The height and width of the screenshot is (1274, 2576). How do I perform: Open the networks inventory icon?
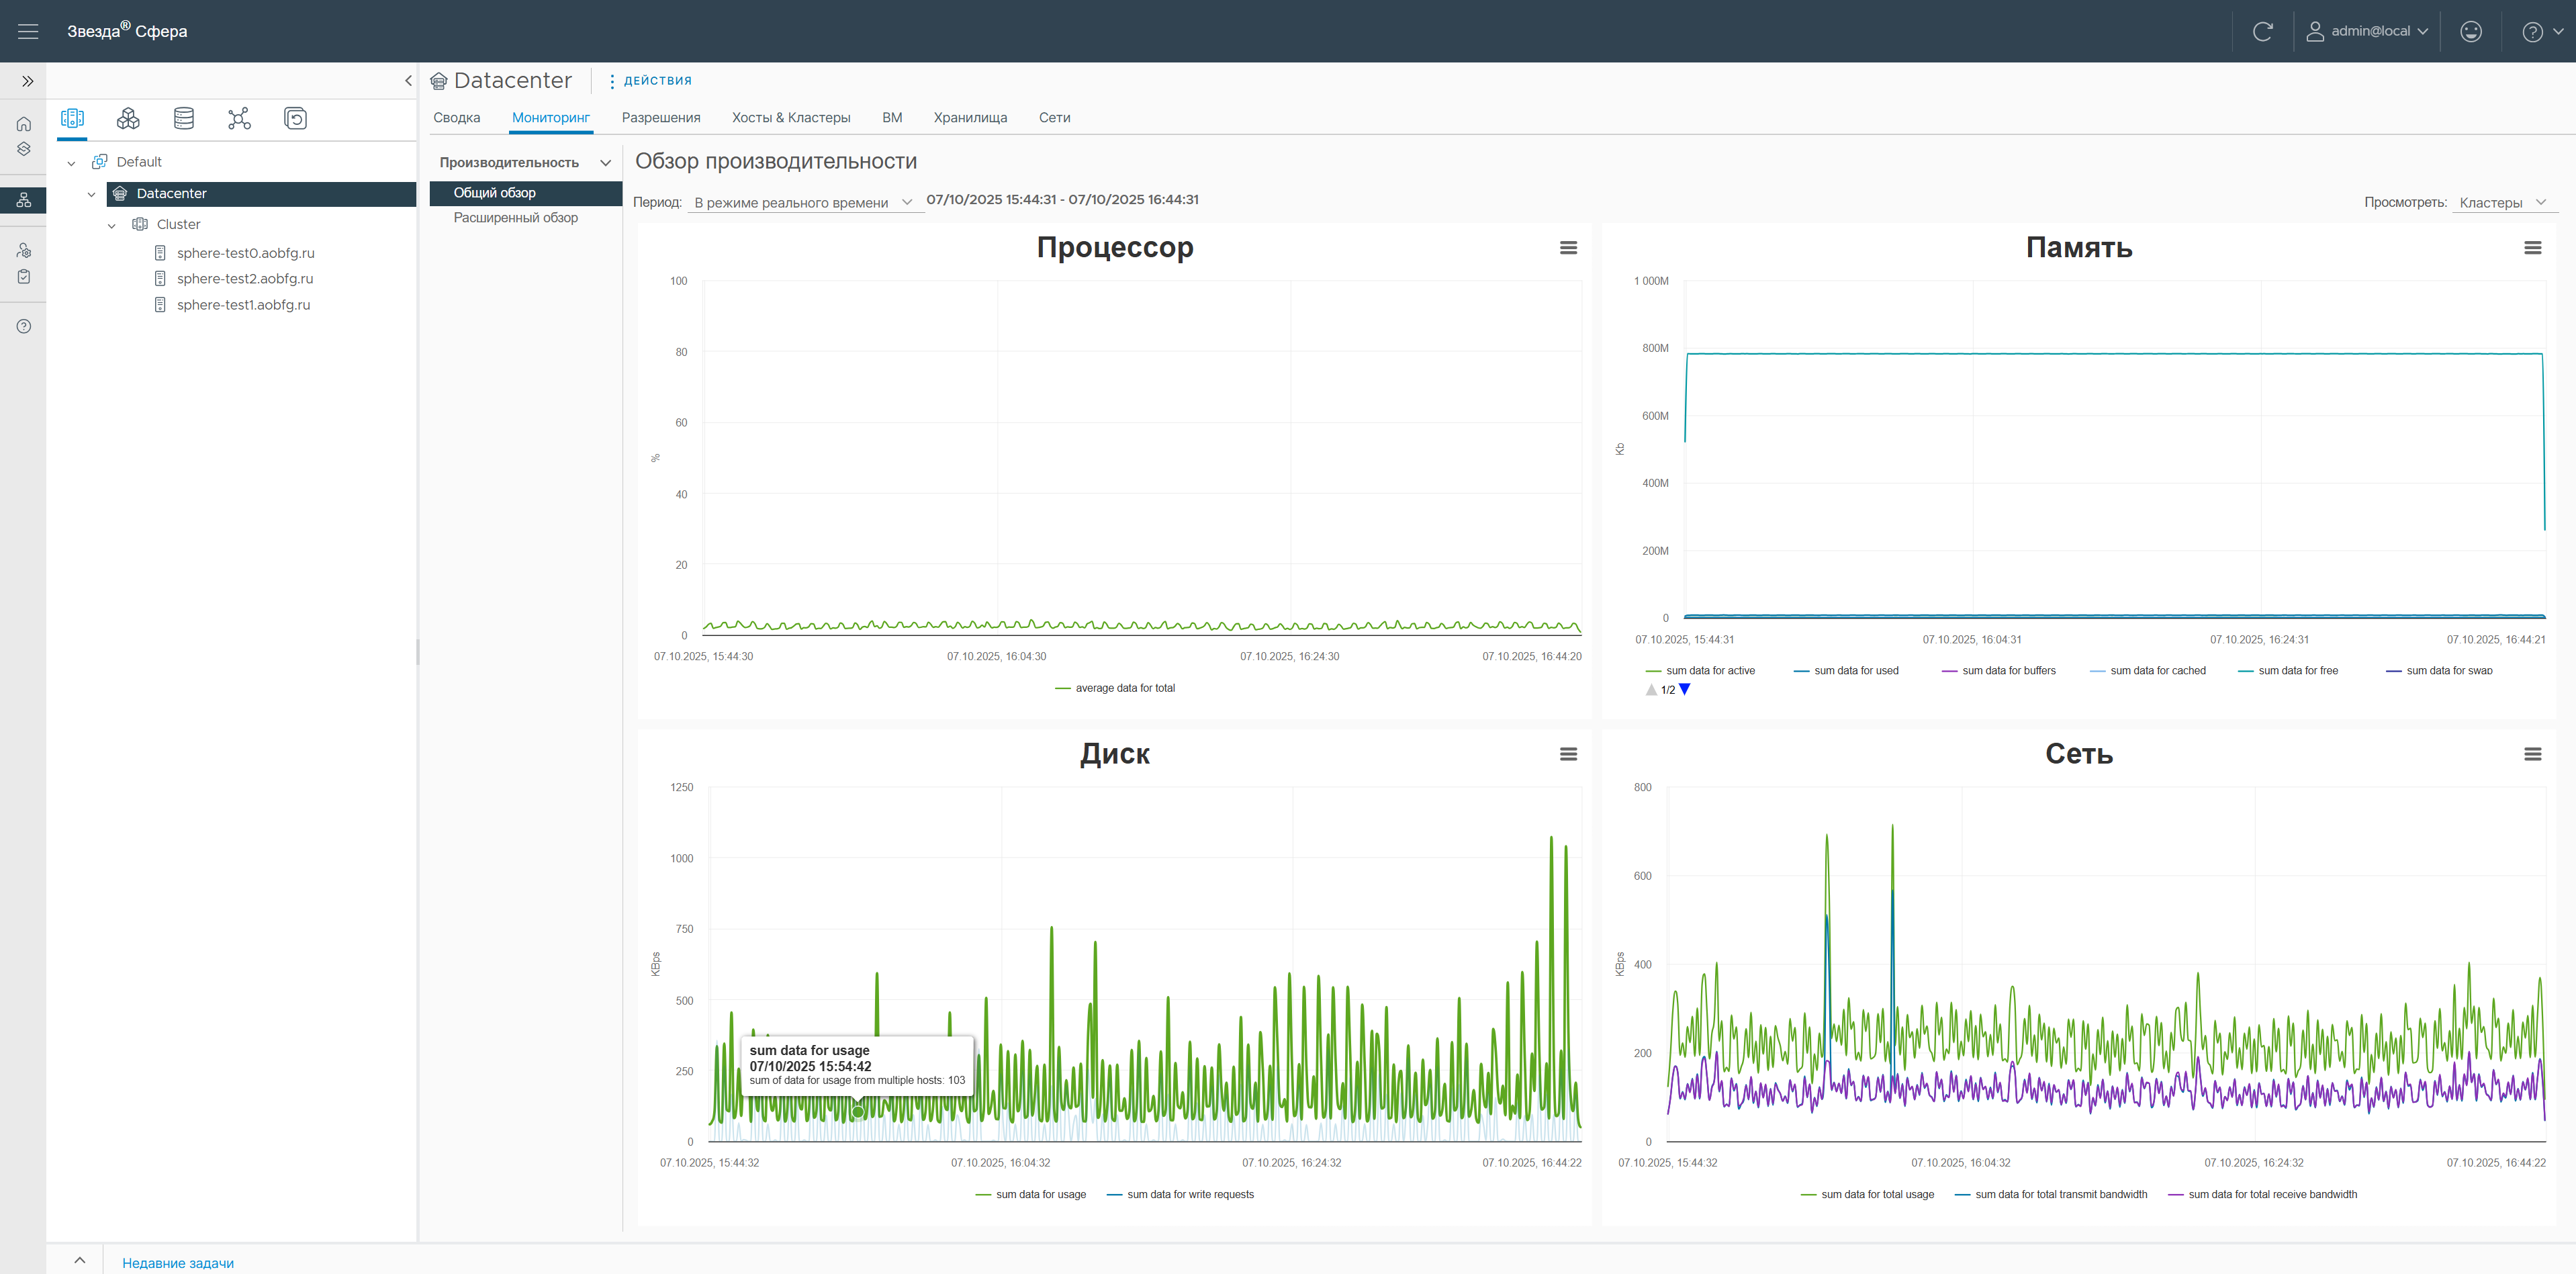tap(239, 119)
